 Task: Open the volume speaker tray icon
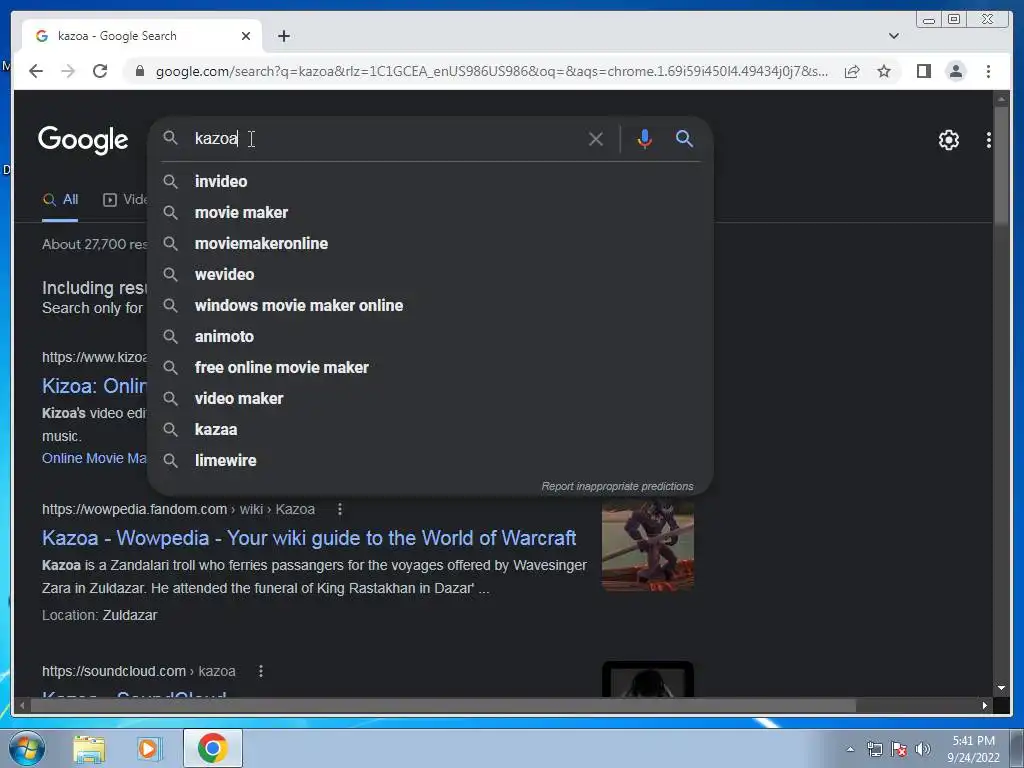(x=923, y=750)
